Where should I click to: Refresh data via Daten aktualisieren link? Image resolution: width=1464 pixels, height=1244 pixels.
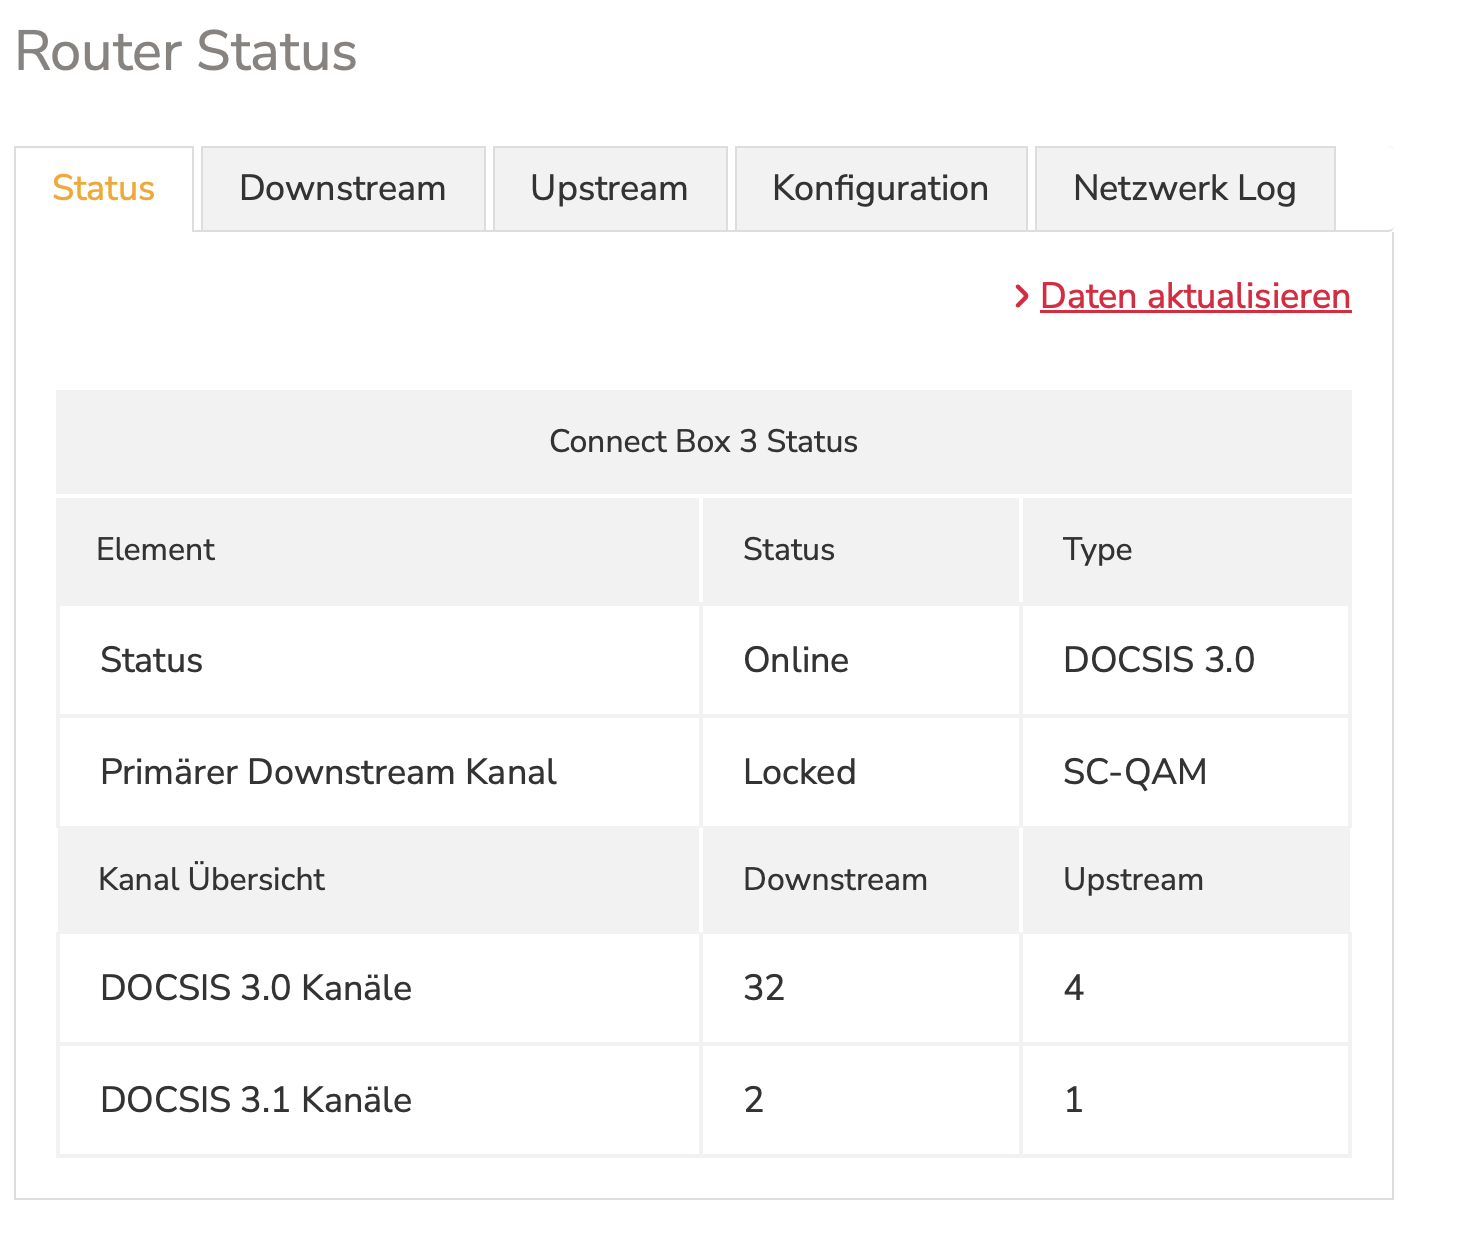(1195, 297)
